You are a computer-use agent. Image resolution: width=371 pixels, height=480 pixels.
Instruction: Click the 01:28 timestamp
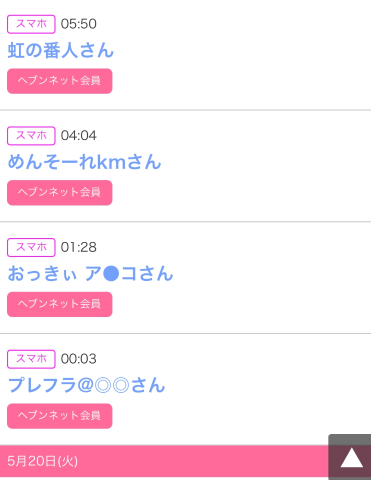(x=79, y=247)
